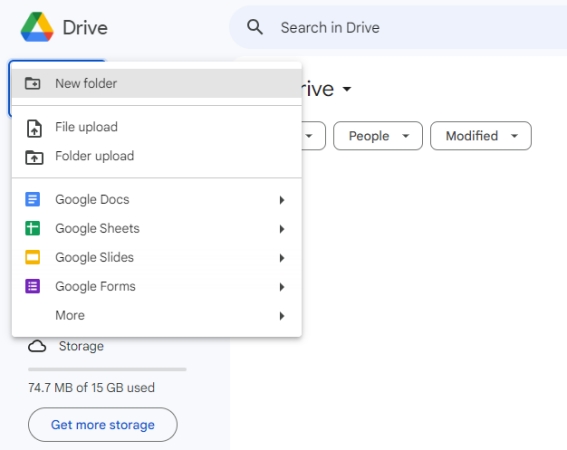Open the People filter dropdown
The width and height of the screenshot is (567, 450).
(x=378, y=136)
